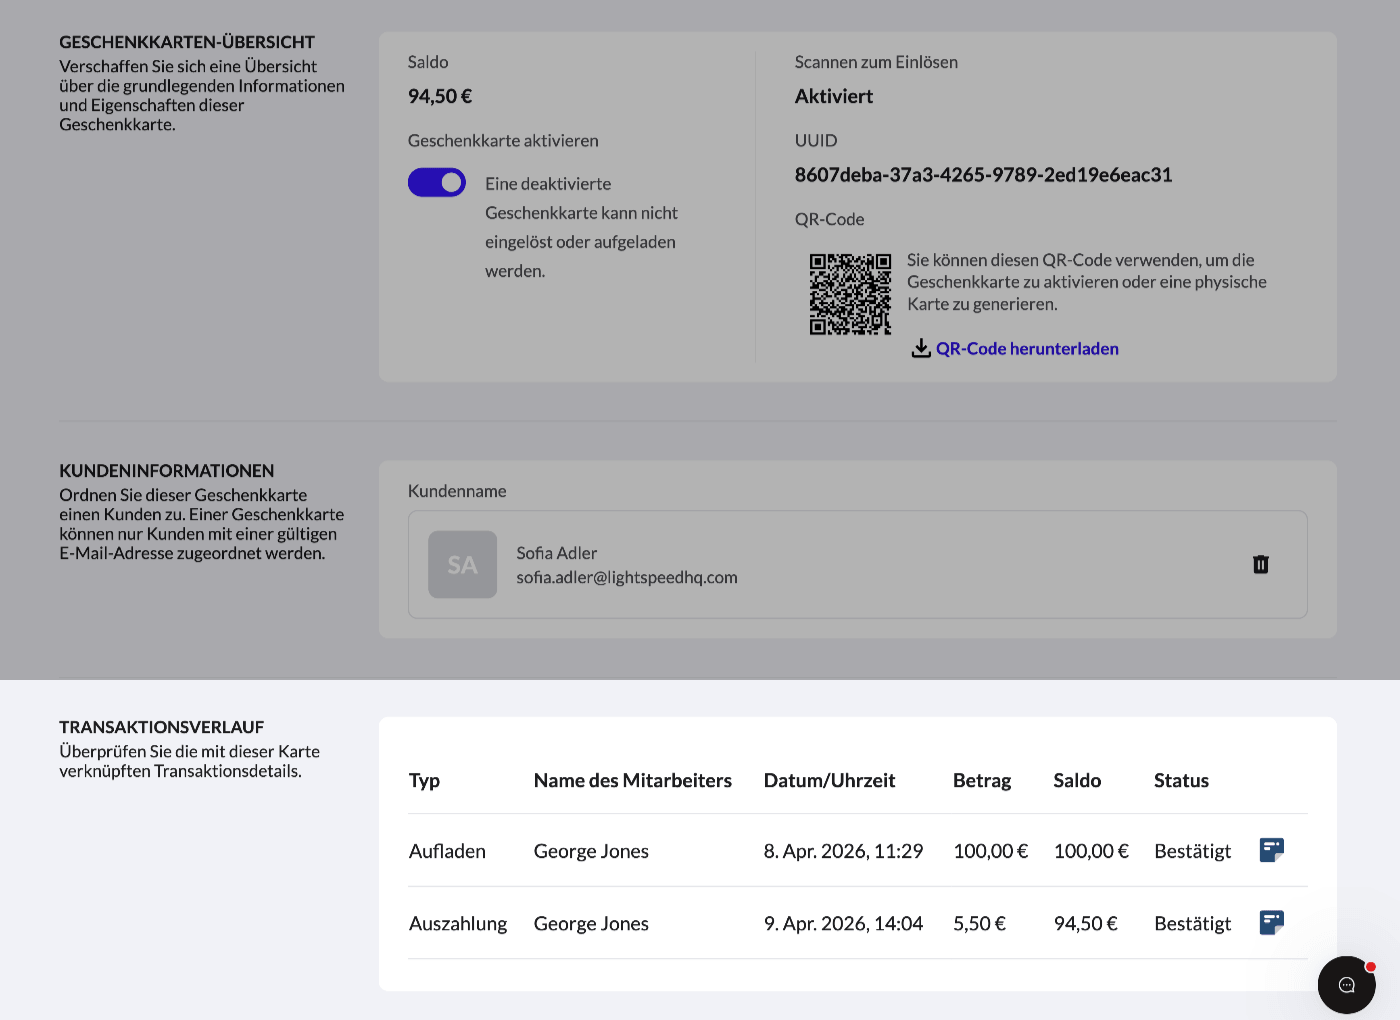Click the QR code image
The width and height of the screenshot is (1400, 1020).
[x=850, y=294]
